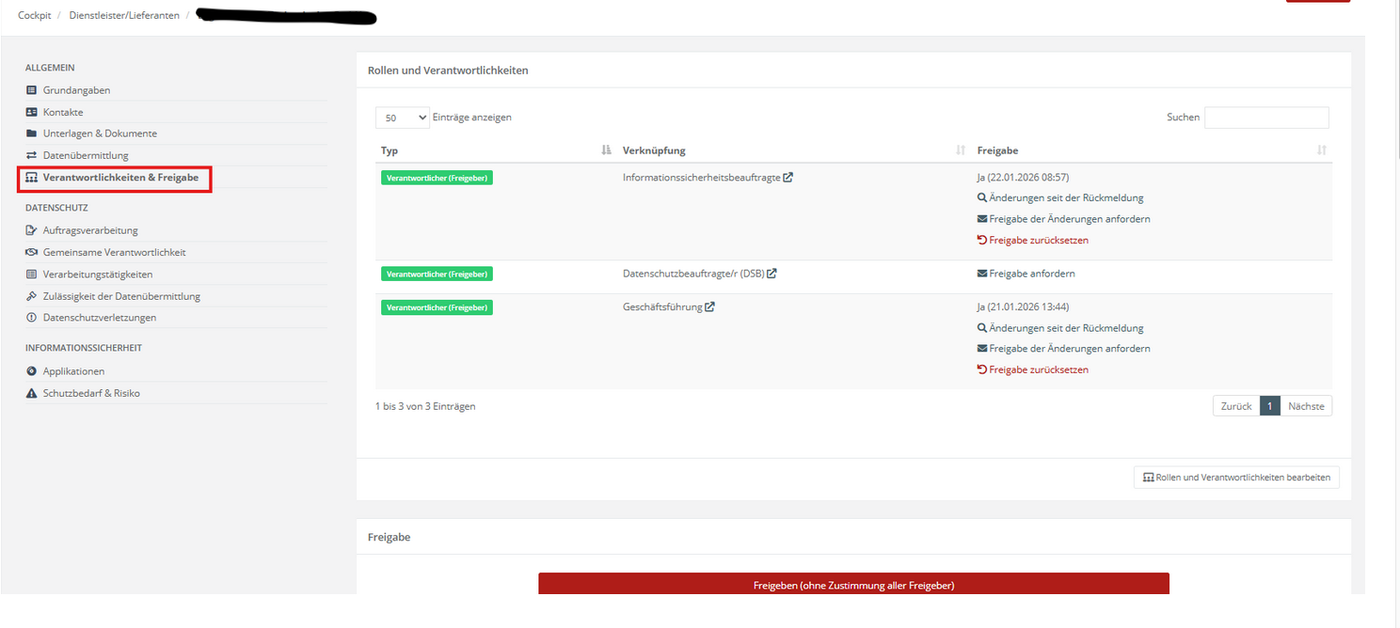The width and height of the screenshot is (1400, 628).
Task: Open external link icon beside Datenschutzbeauftragte/r (DSB)
Action: tap(772, 273)
